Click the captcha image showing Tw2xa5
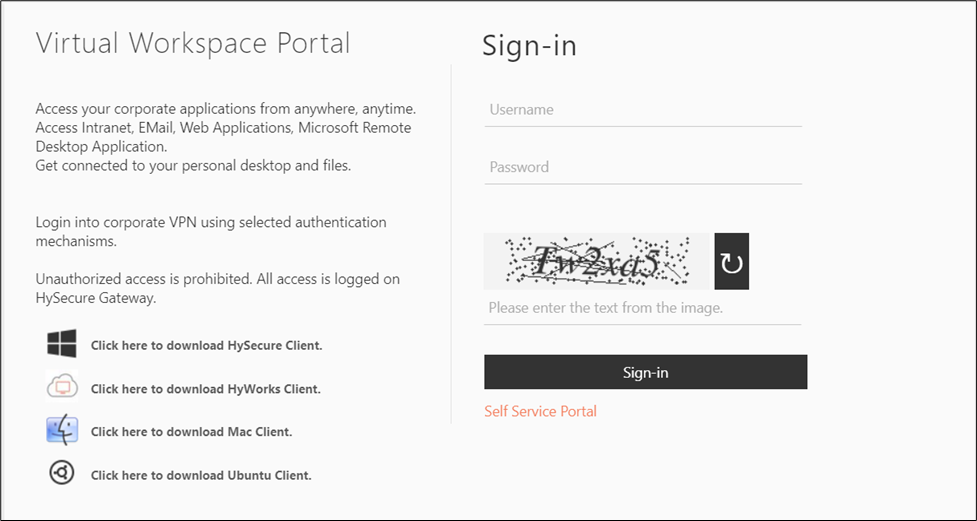977x521 pixels. (596, 262)
